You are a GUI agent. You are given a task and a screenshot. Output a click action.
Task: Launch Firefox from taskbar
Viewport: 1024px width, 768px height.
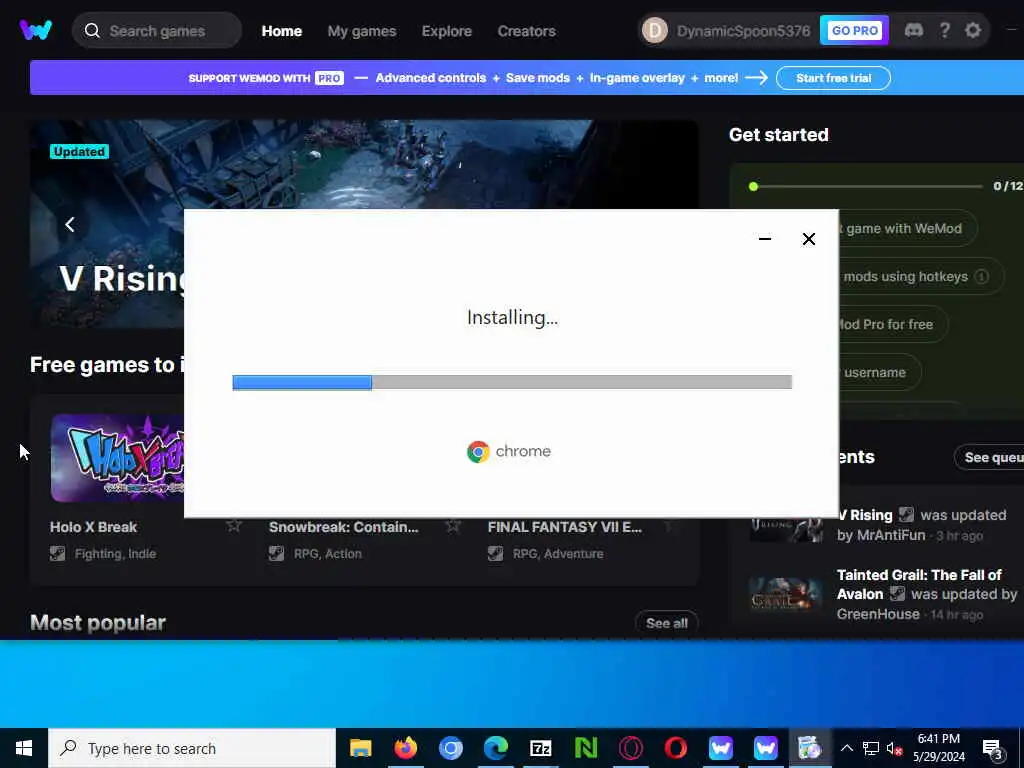406,748
